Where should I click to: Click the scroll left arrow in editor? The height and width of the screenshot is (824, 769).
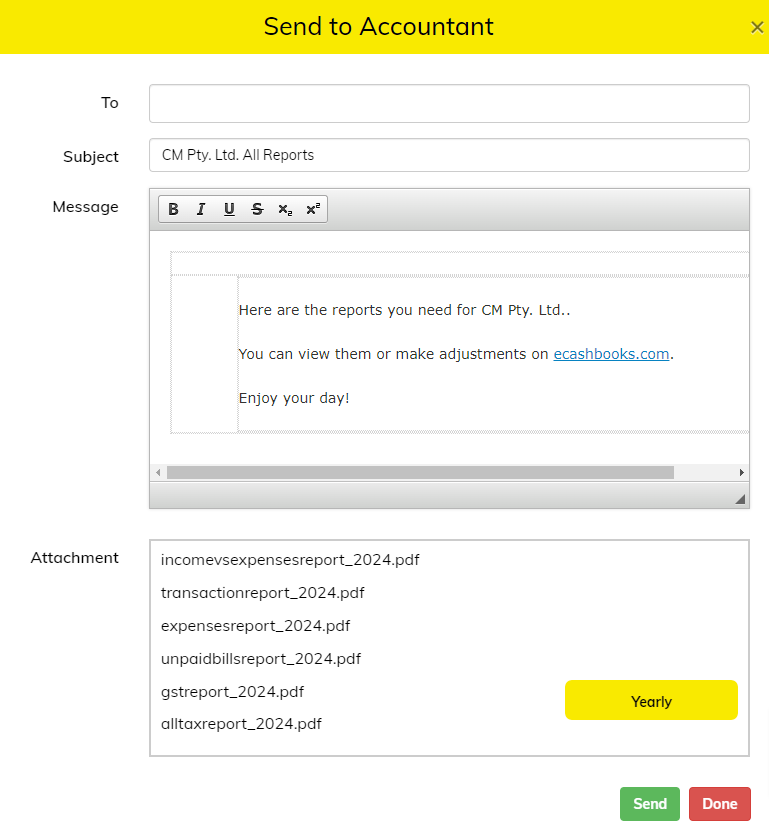coord(157,472)
